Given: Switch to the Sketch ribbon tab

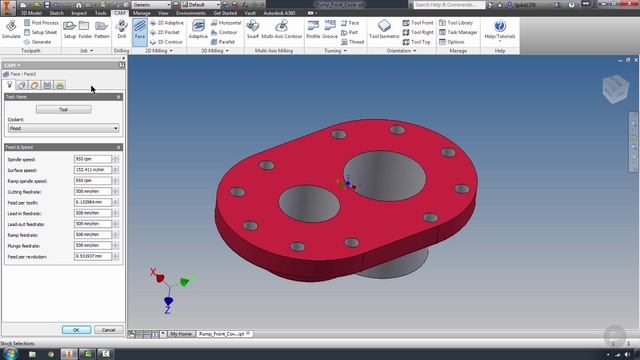Looking at the screenshot, I should click(56, 13).
